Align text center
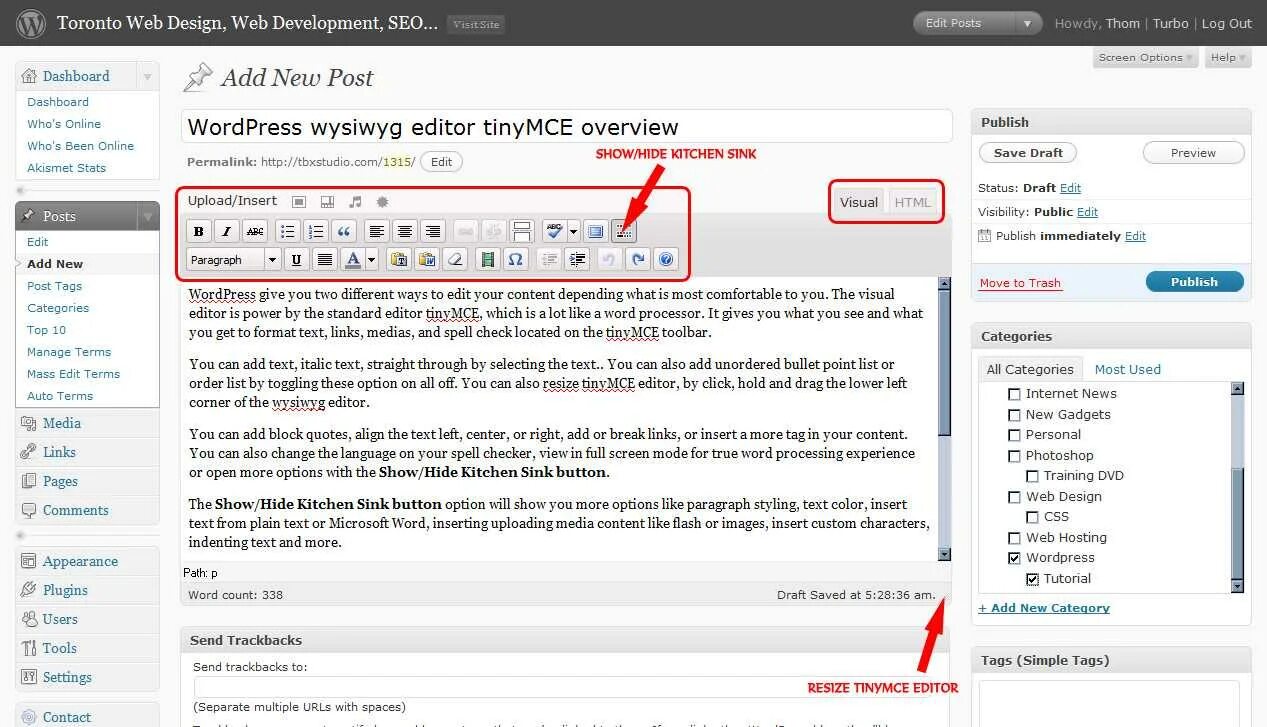 (404, 231)
